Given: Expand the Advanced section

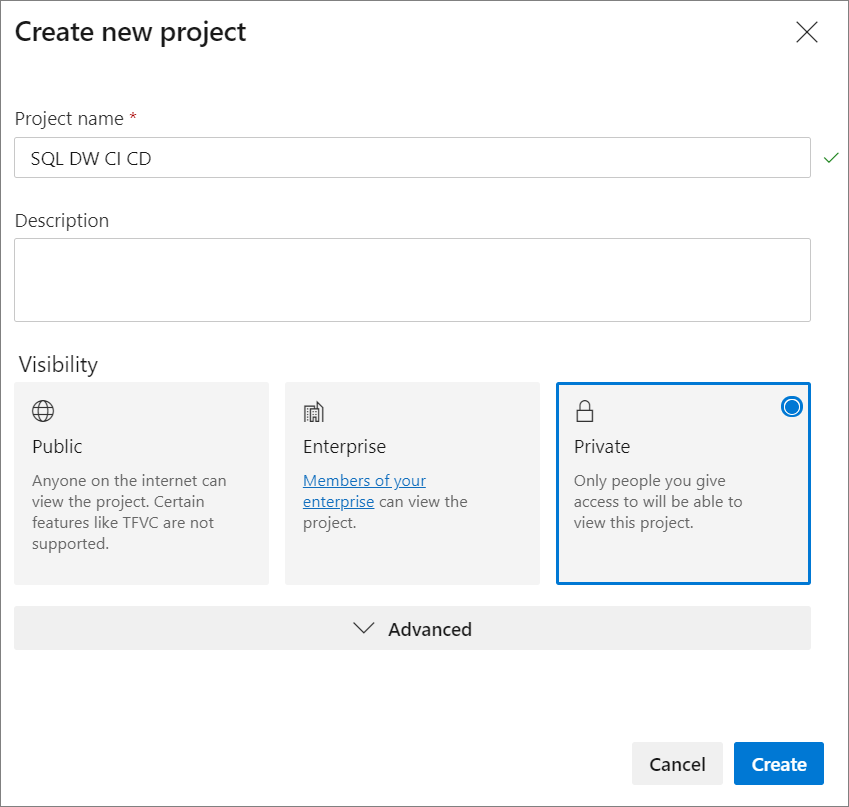Looking at the screenshot, I should pyautogui.click(x=412, y=629).
